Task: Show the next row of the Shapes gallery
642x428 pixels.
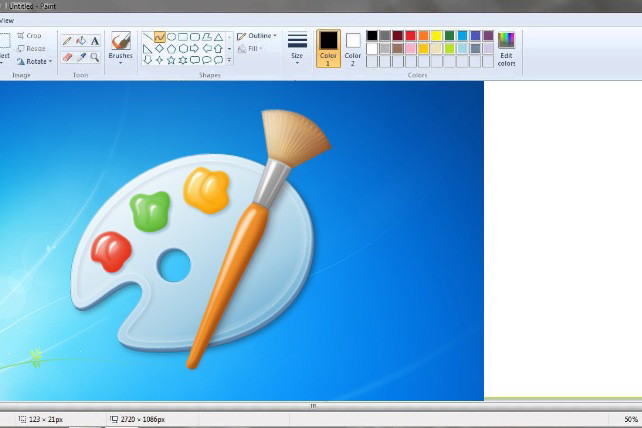Action: click(x=229, y=49)
